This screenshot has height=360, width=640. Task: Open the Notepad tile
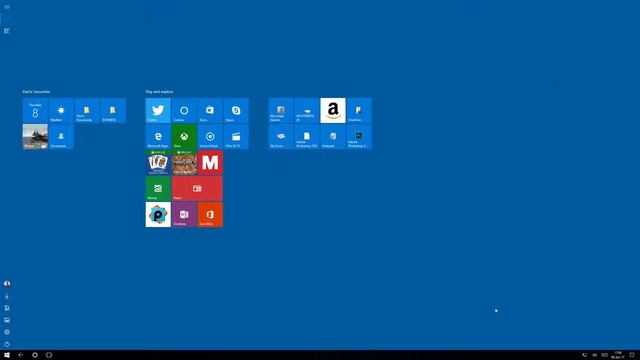pos(333,136)
